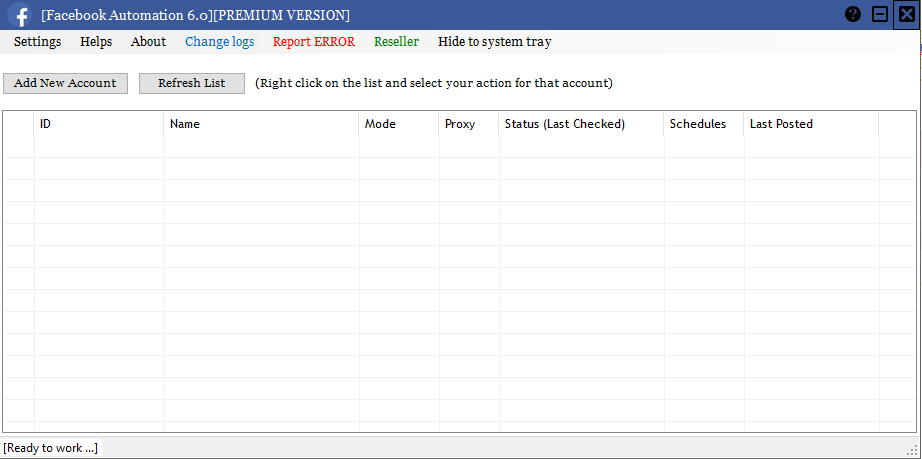
Task: Click the Refresh List button
Action: point(192,83)
